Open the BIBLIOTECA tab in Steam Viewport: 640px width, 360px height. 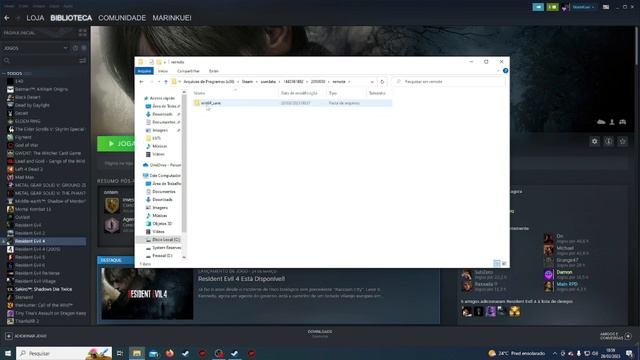tap(71, 18)
